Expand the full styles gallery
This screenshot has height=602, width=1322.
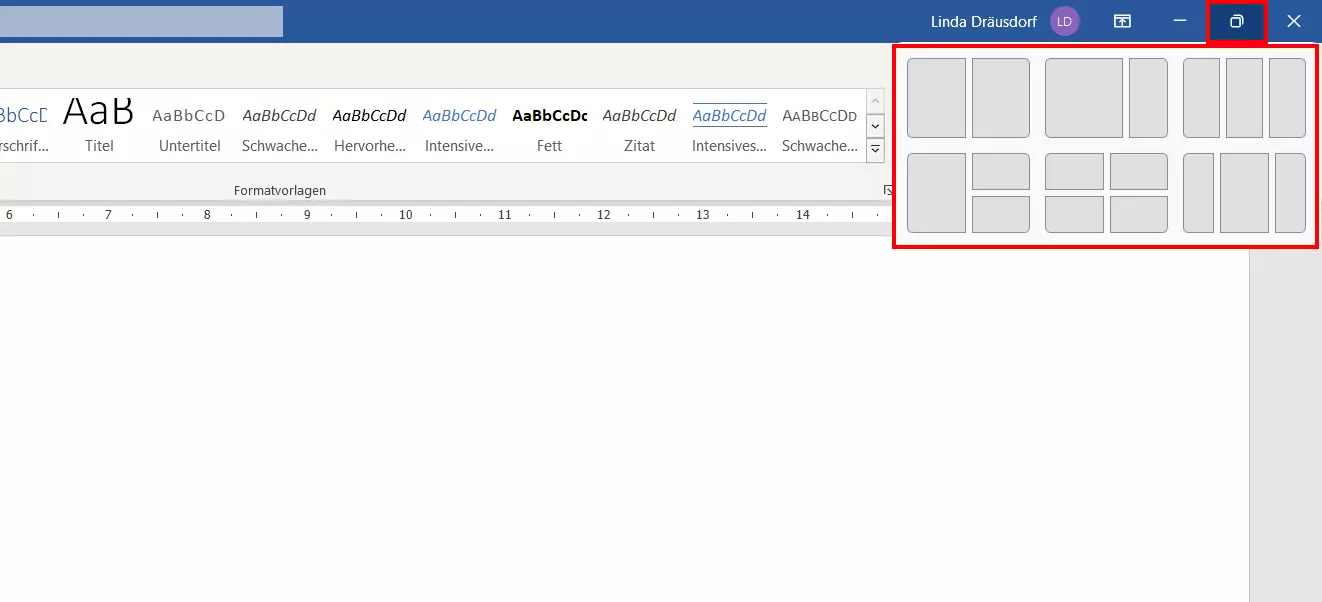[x=875, y=150]
